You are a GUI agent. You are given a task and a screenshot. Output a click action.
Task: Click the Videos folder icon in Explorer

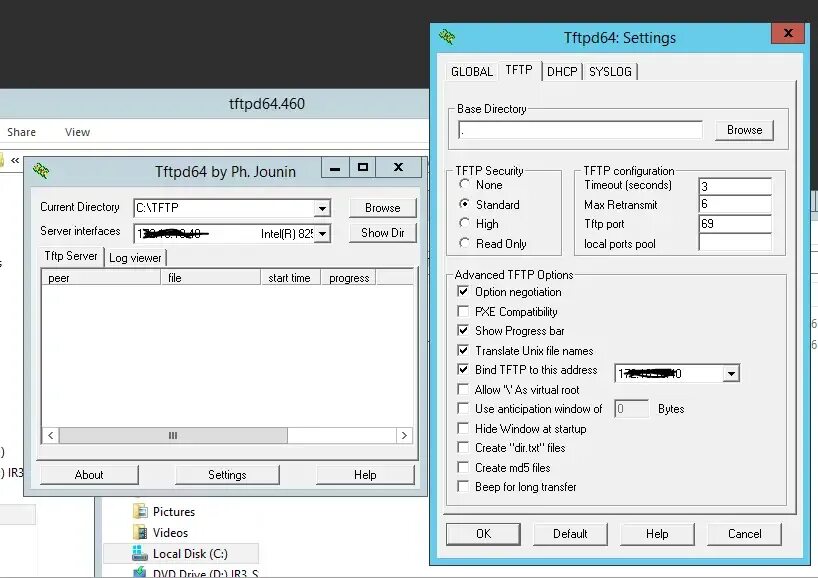(x=140, y=533)
